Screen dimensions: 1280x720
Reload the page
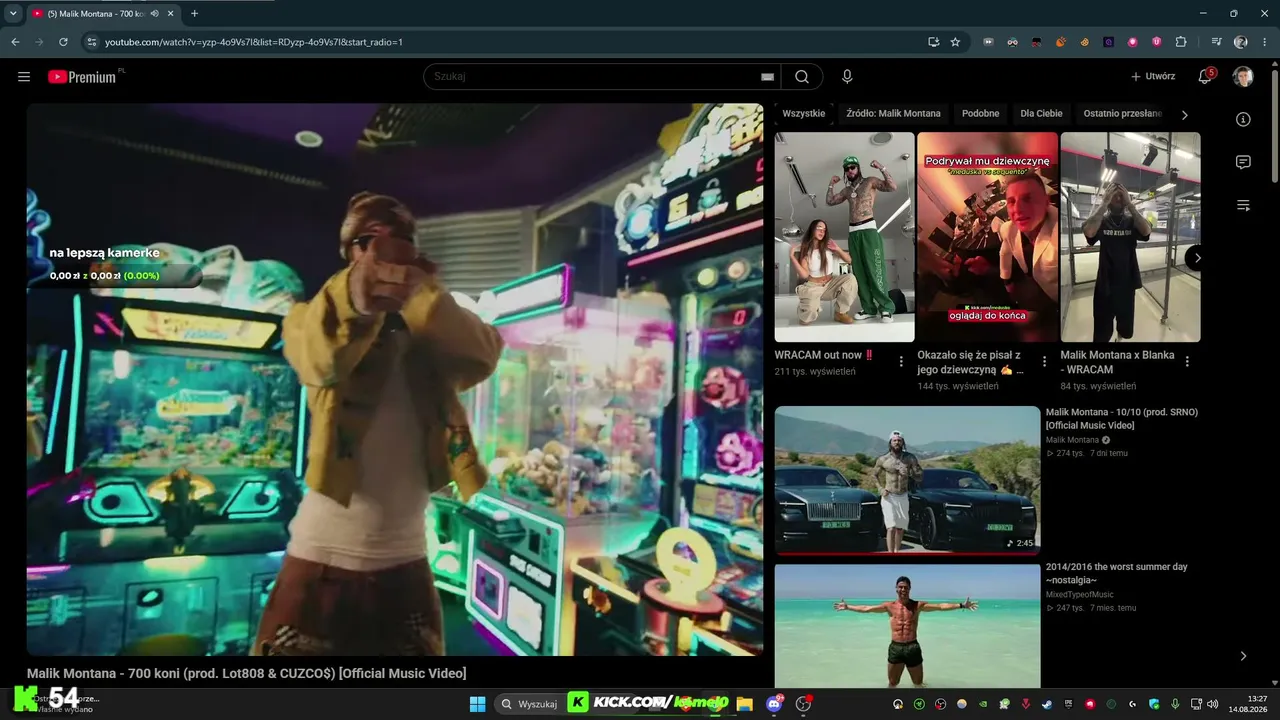[x=63, y=42]
